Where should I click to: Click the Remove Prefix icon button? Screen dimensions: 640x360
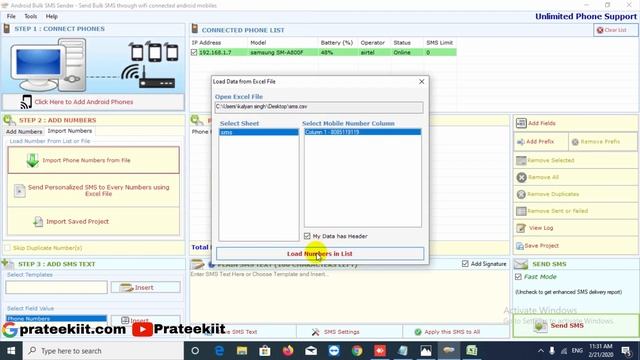pos(575,142)
